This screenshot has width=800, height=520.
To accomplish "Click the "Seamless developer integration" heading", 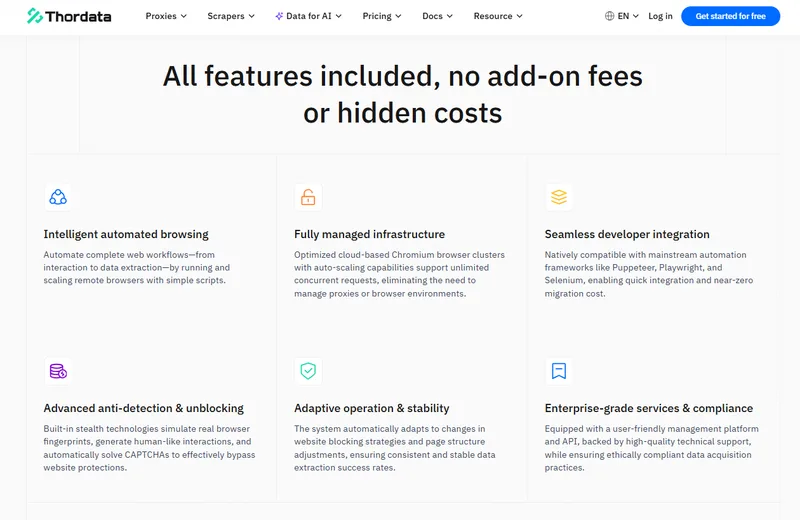I will tap(627, 234).
